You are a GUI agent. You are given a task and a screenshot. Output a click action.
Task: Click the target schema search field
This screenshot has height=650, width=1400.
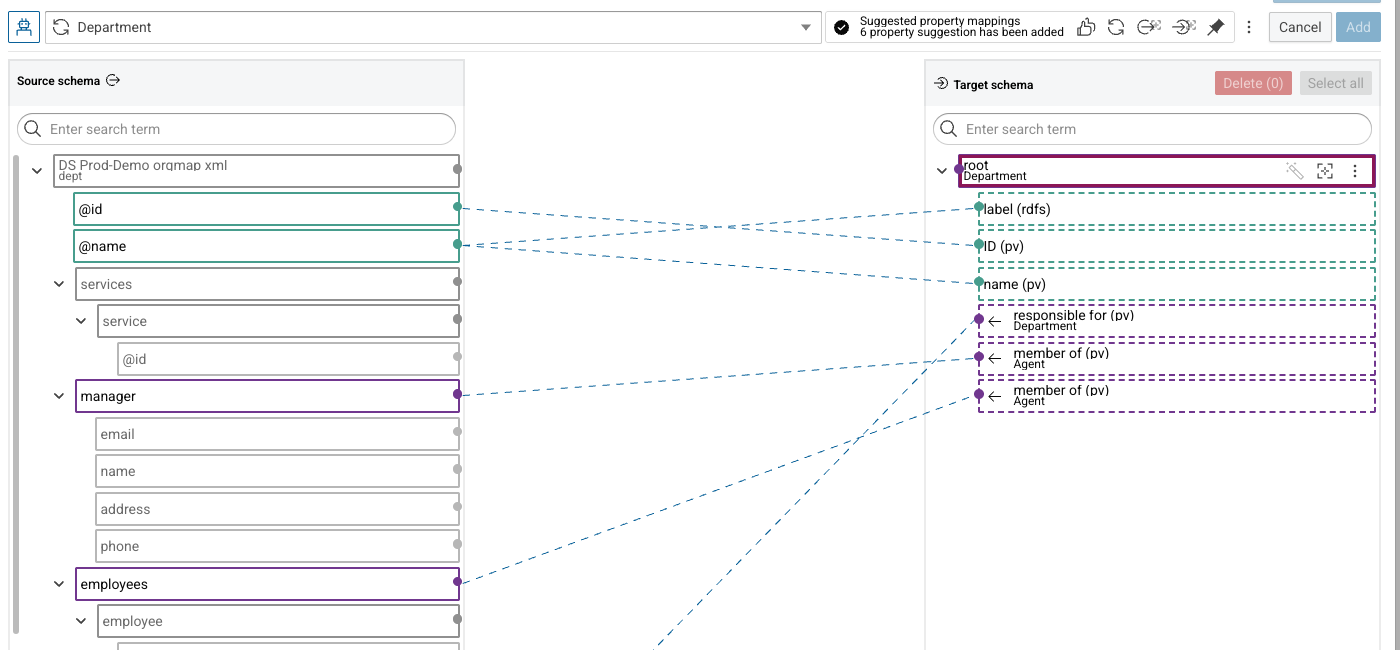point(1152,129)
